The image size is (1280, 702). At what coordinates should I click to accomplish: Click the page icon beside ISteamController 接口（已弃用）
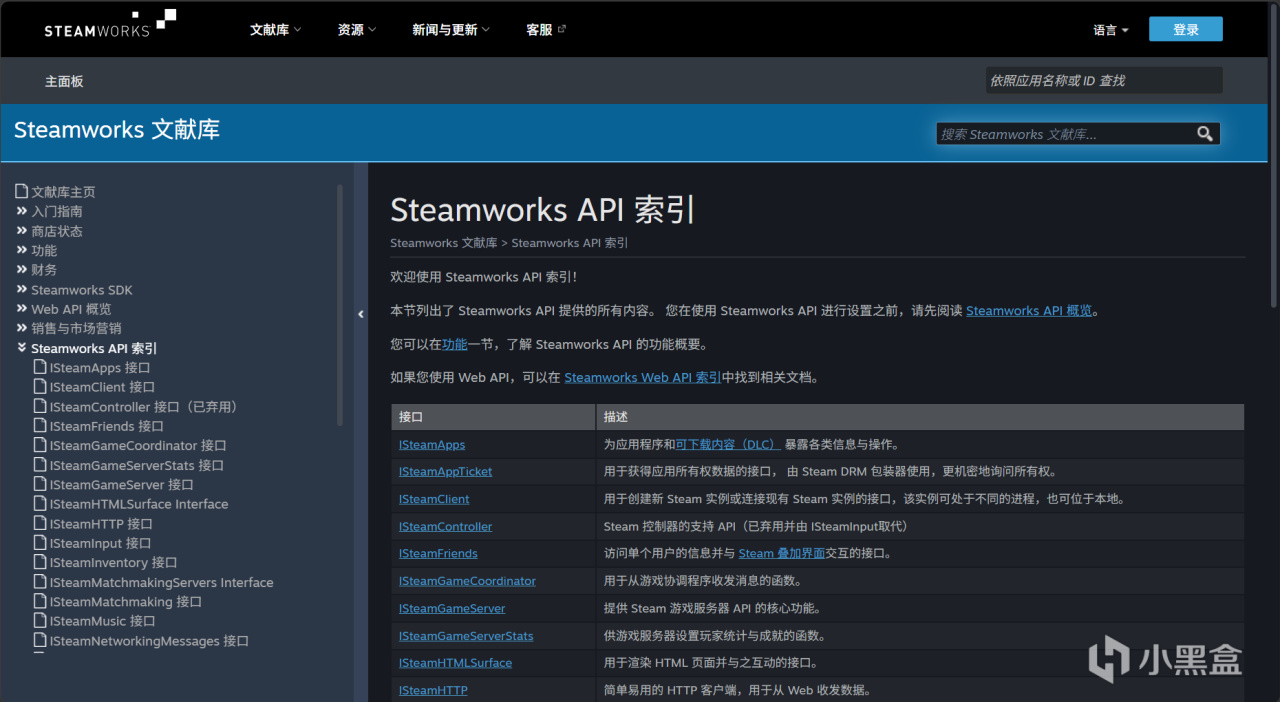pyautogui.click(x=40, y=406)
